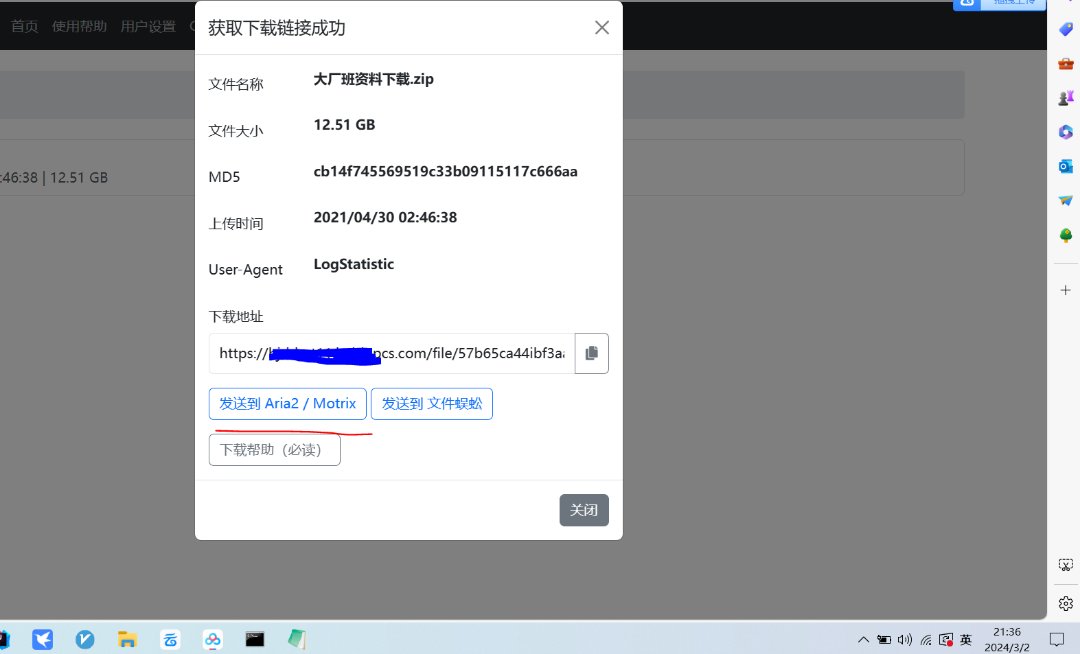Open the settings gear in the right sidebar

[x=1065, y=603]
